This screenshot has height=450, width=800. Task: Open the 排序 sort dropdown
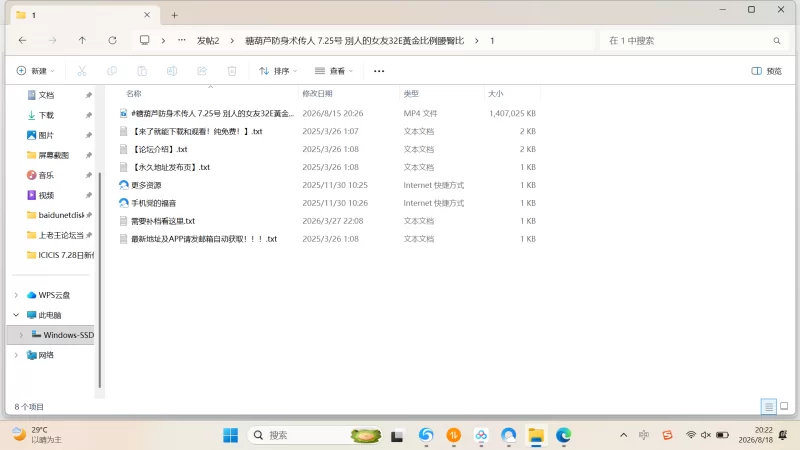[278, 71]
